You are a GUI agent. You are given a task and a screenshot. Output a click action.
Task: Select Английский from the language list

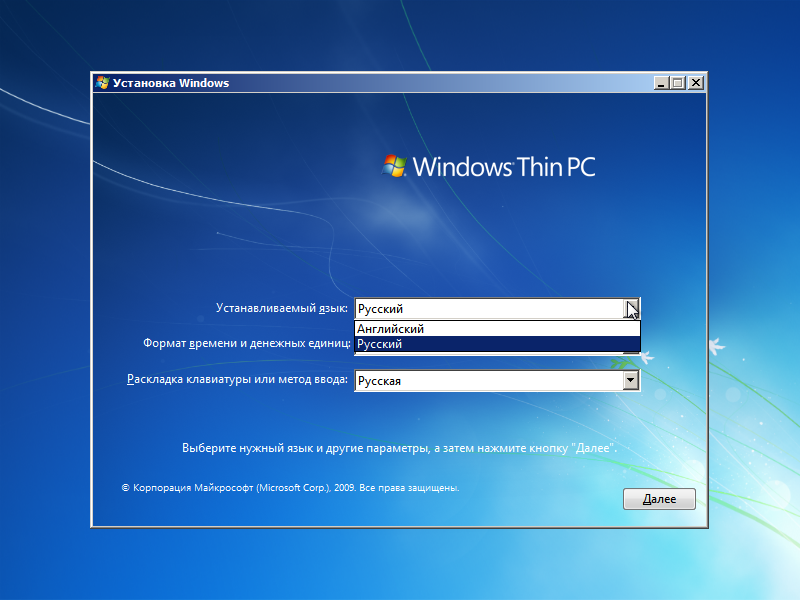[497, 329]
